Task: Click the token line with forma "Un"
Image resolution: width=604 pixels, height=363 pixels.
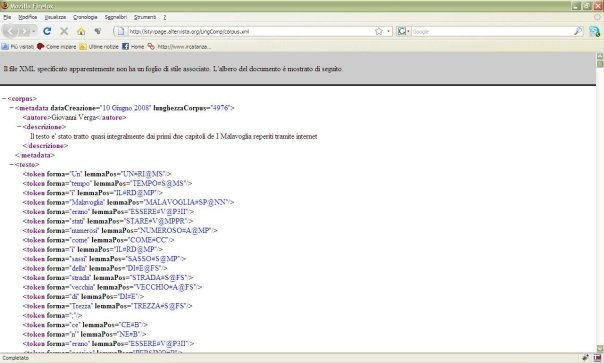Action: click(97, 174)
